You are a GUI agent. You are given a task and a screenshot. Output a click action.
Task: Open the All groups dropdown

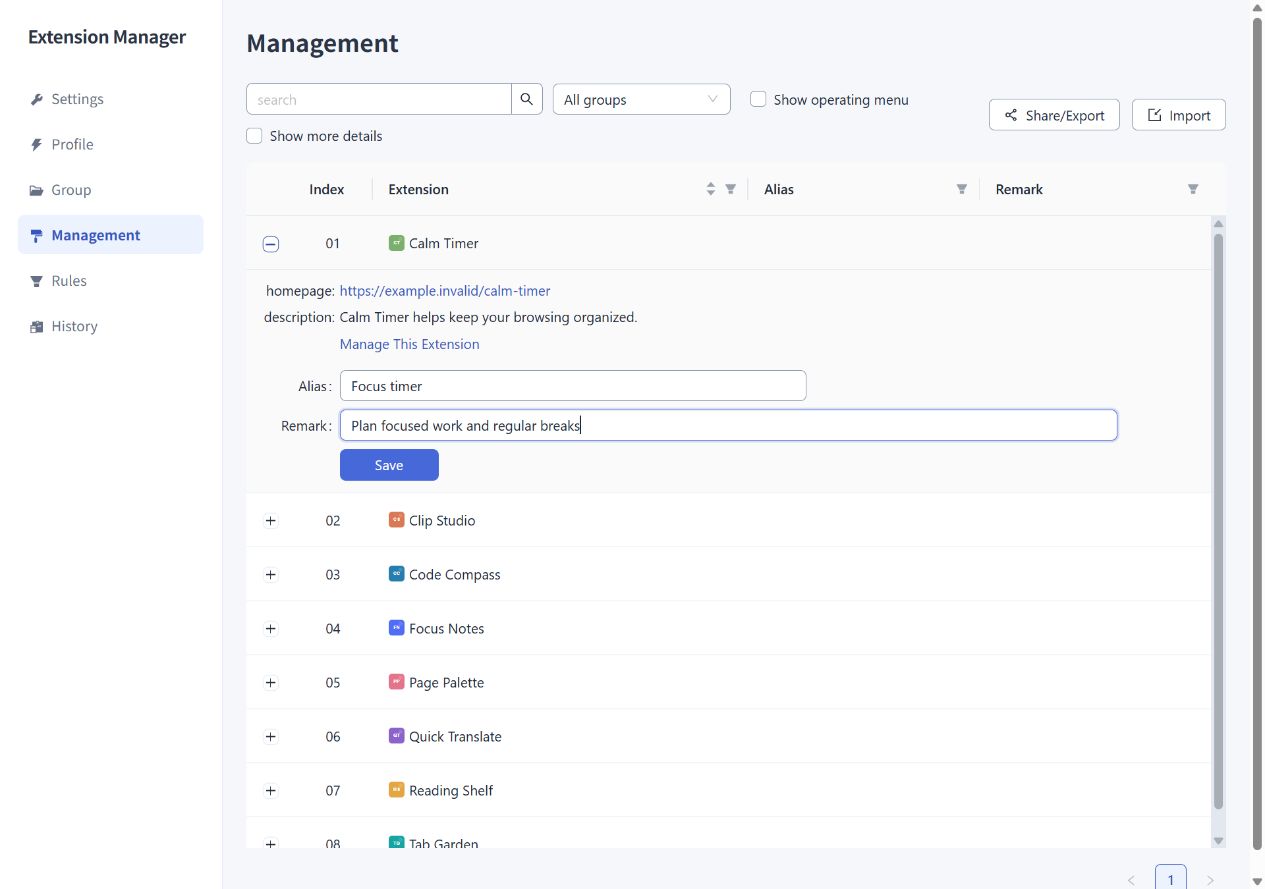641,99
